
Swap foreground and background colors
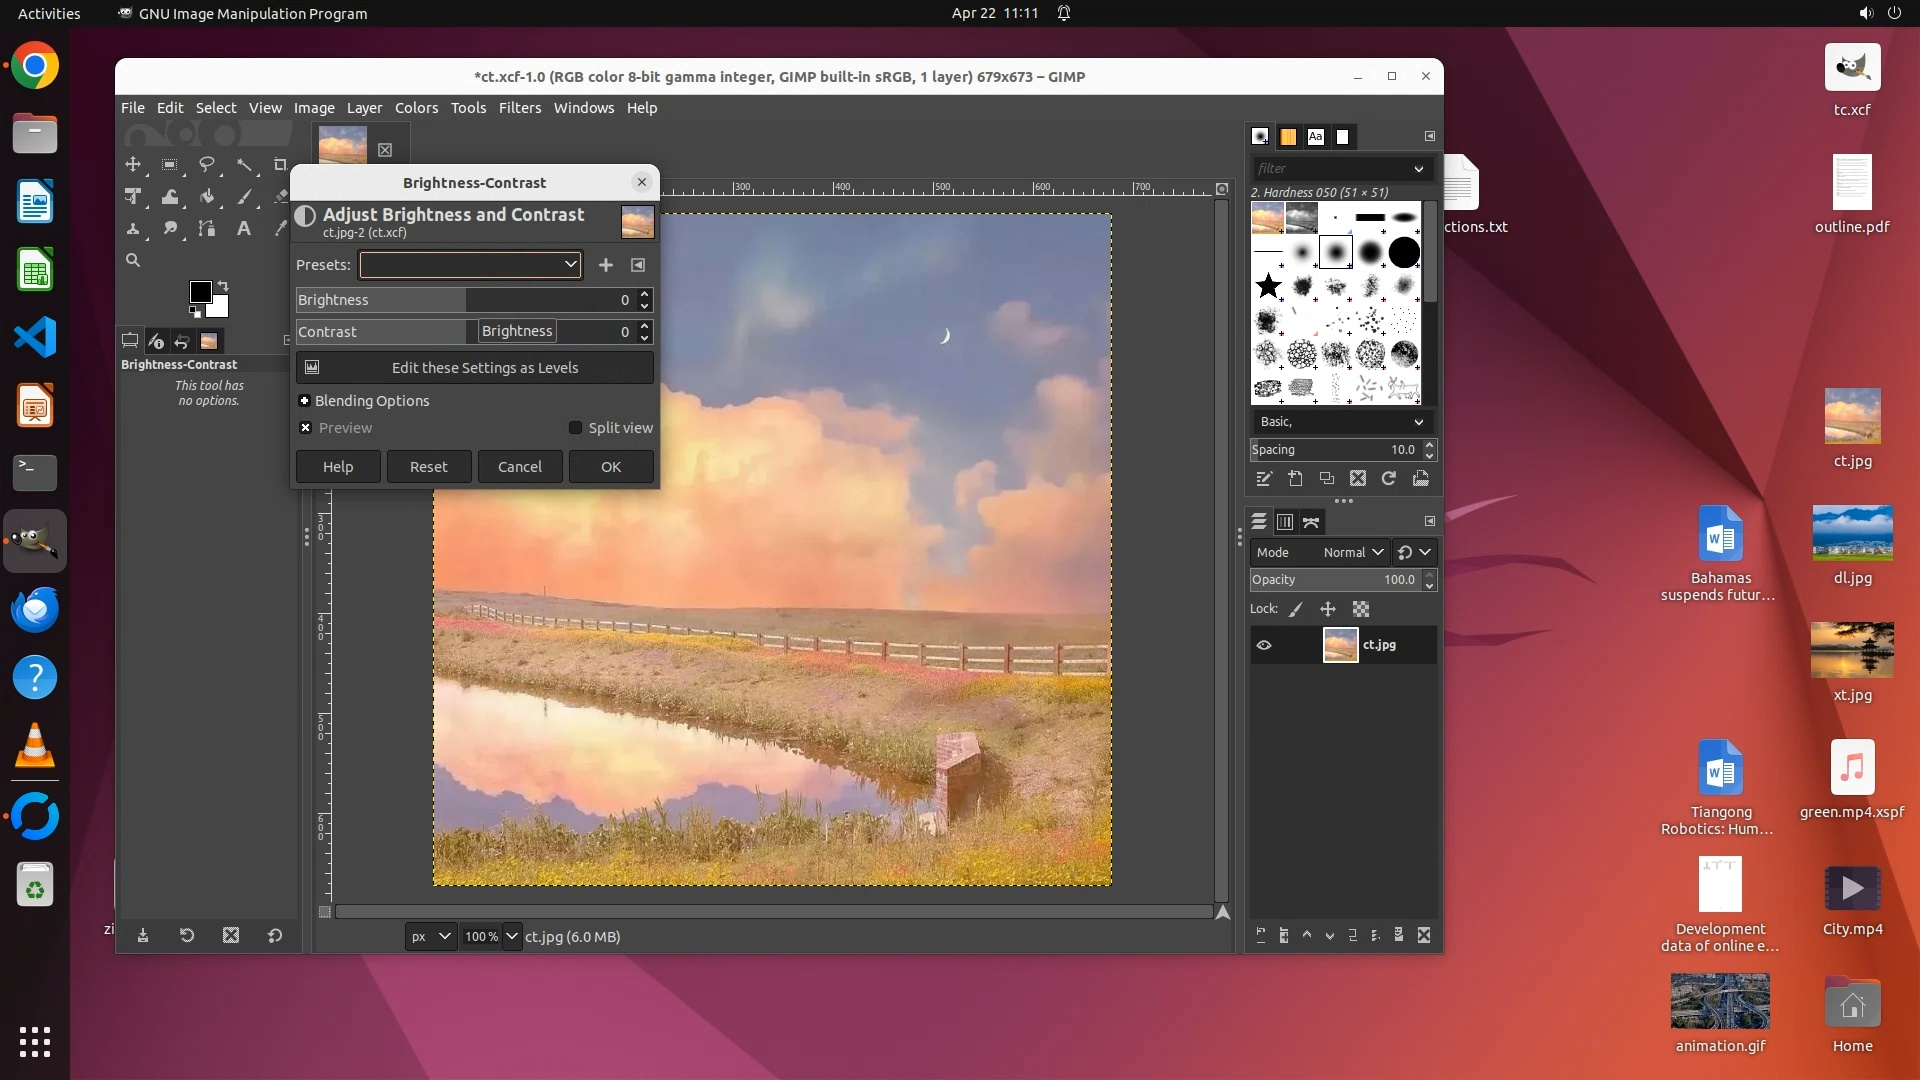(x=223, y=286)
